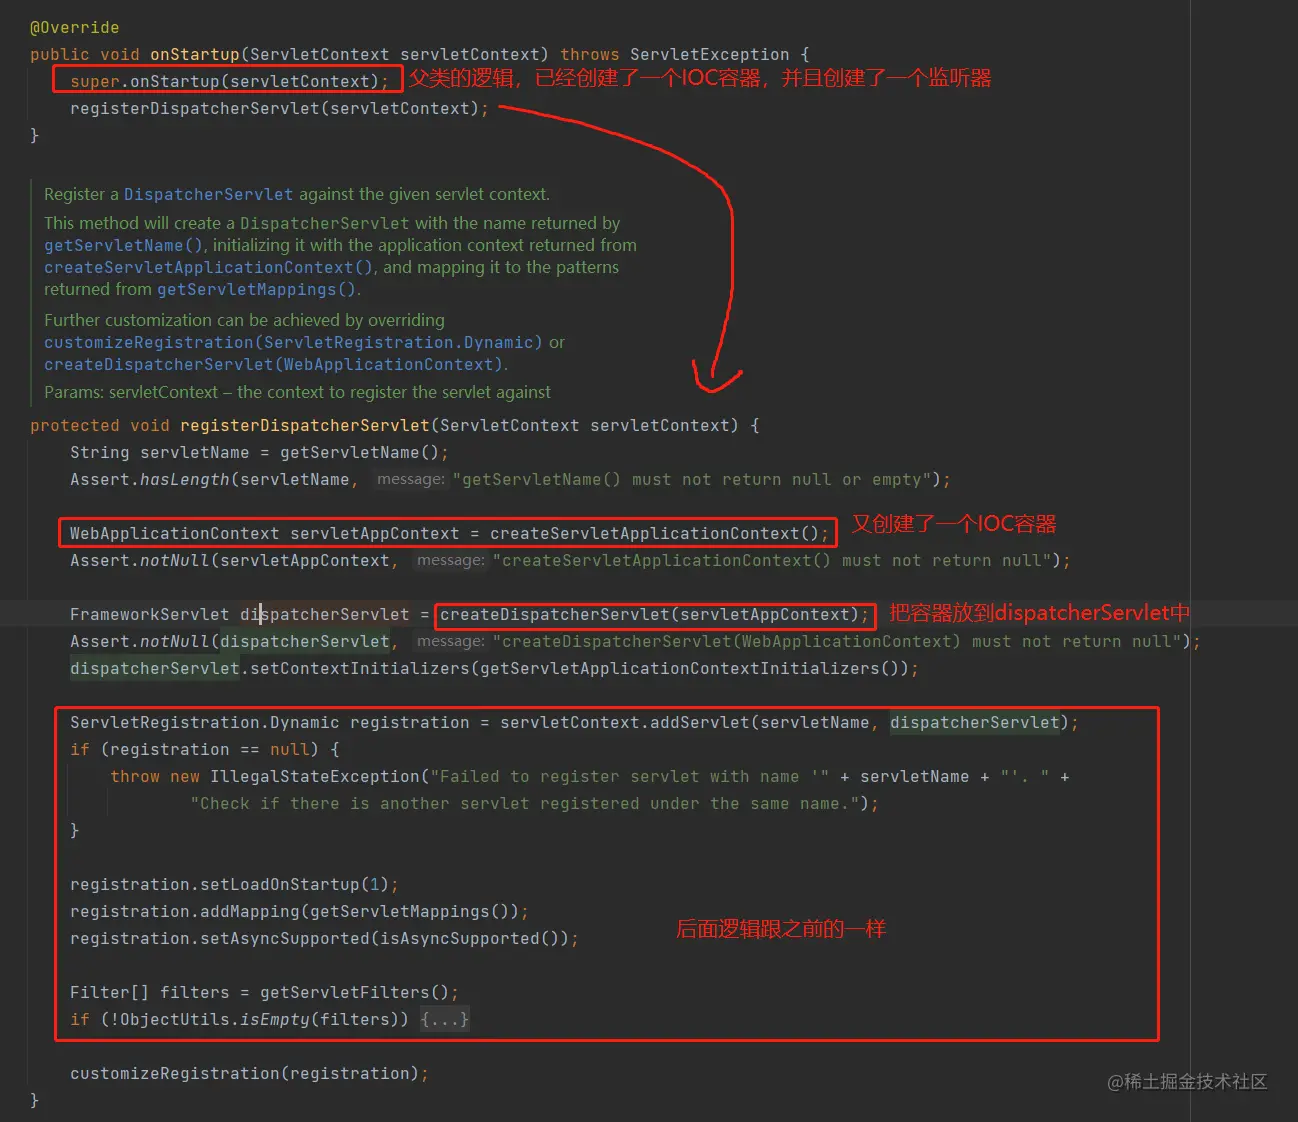Click null in the if (registration == null) check

tap(290, 749)
